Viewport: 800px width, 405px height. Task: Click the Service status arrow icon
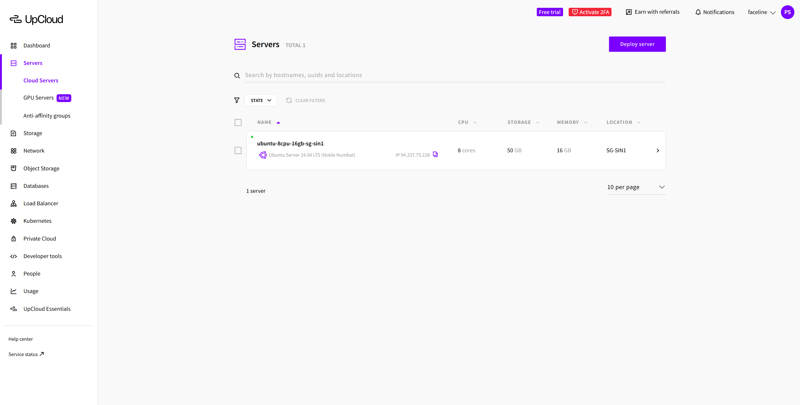click(x=42, y=354)
